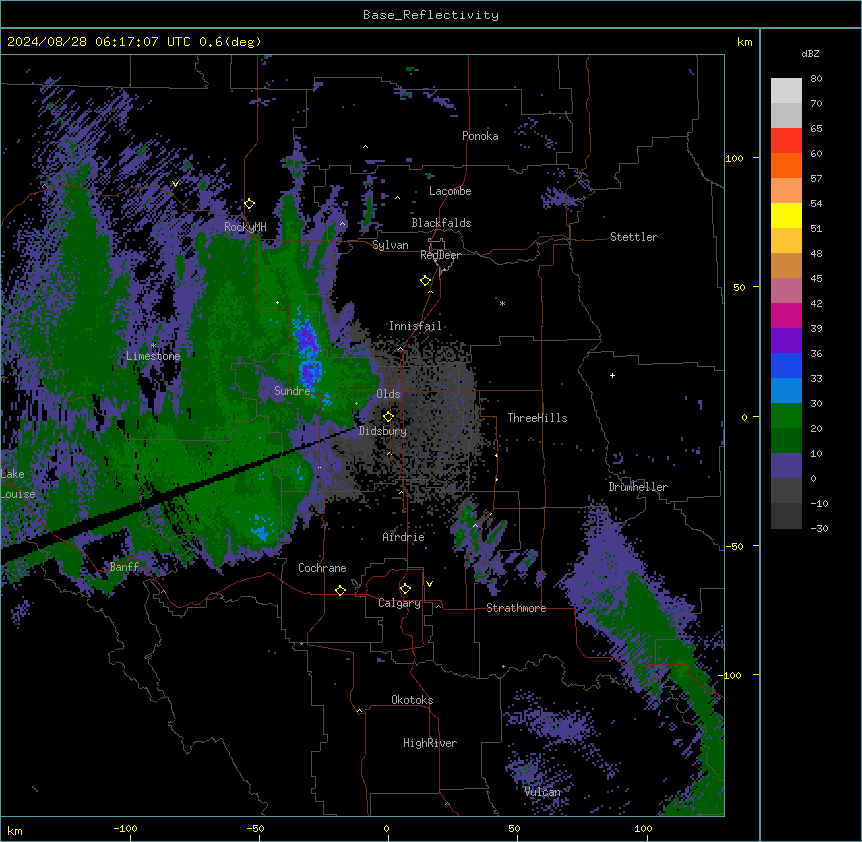The width and height of the screenshot is (862, 842).
Task: Click the Vulcan label
Action: [x=542, y=792]
